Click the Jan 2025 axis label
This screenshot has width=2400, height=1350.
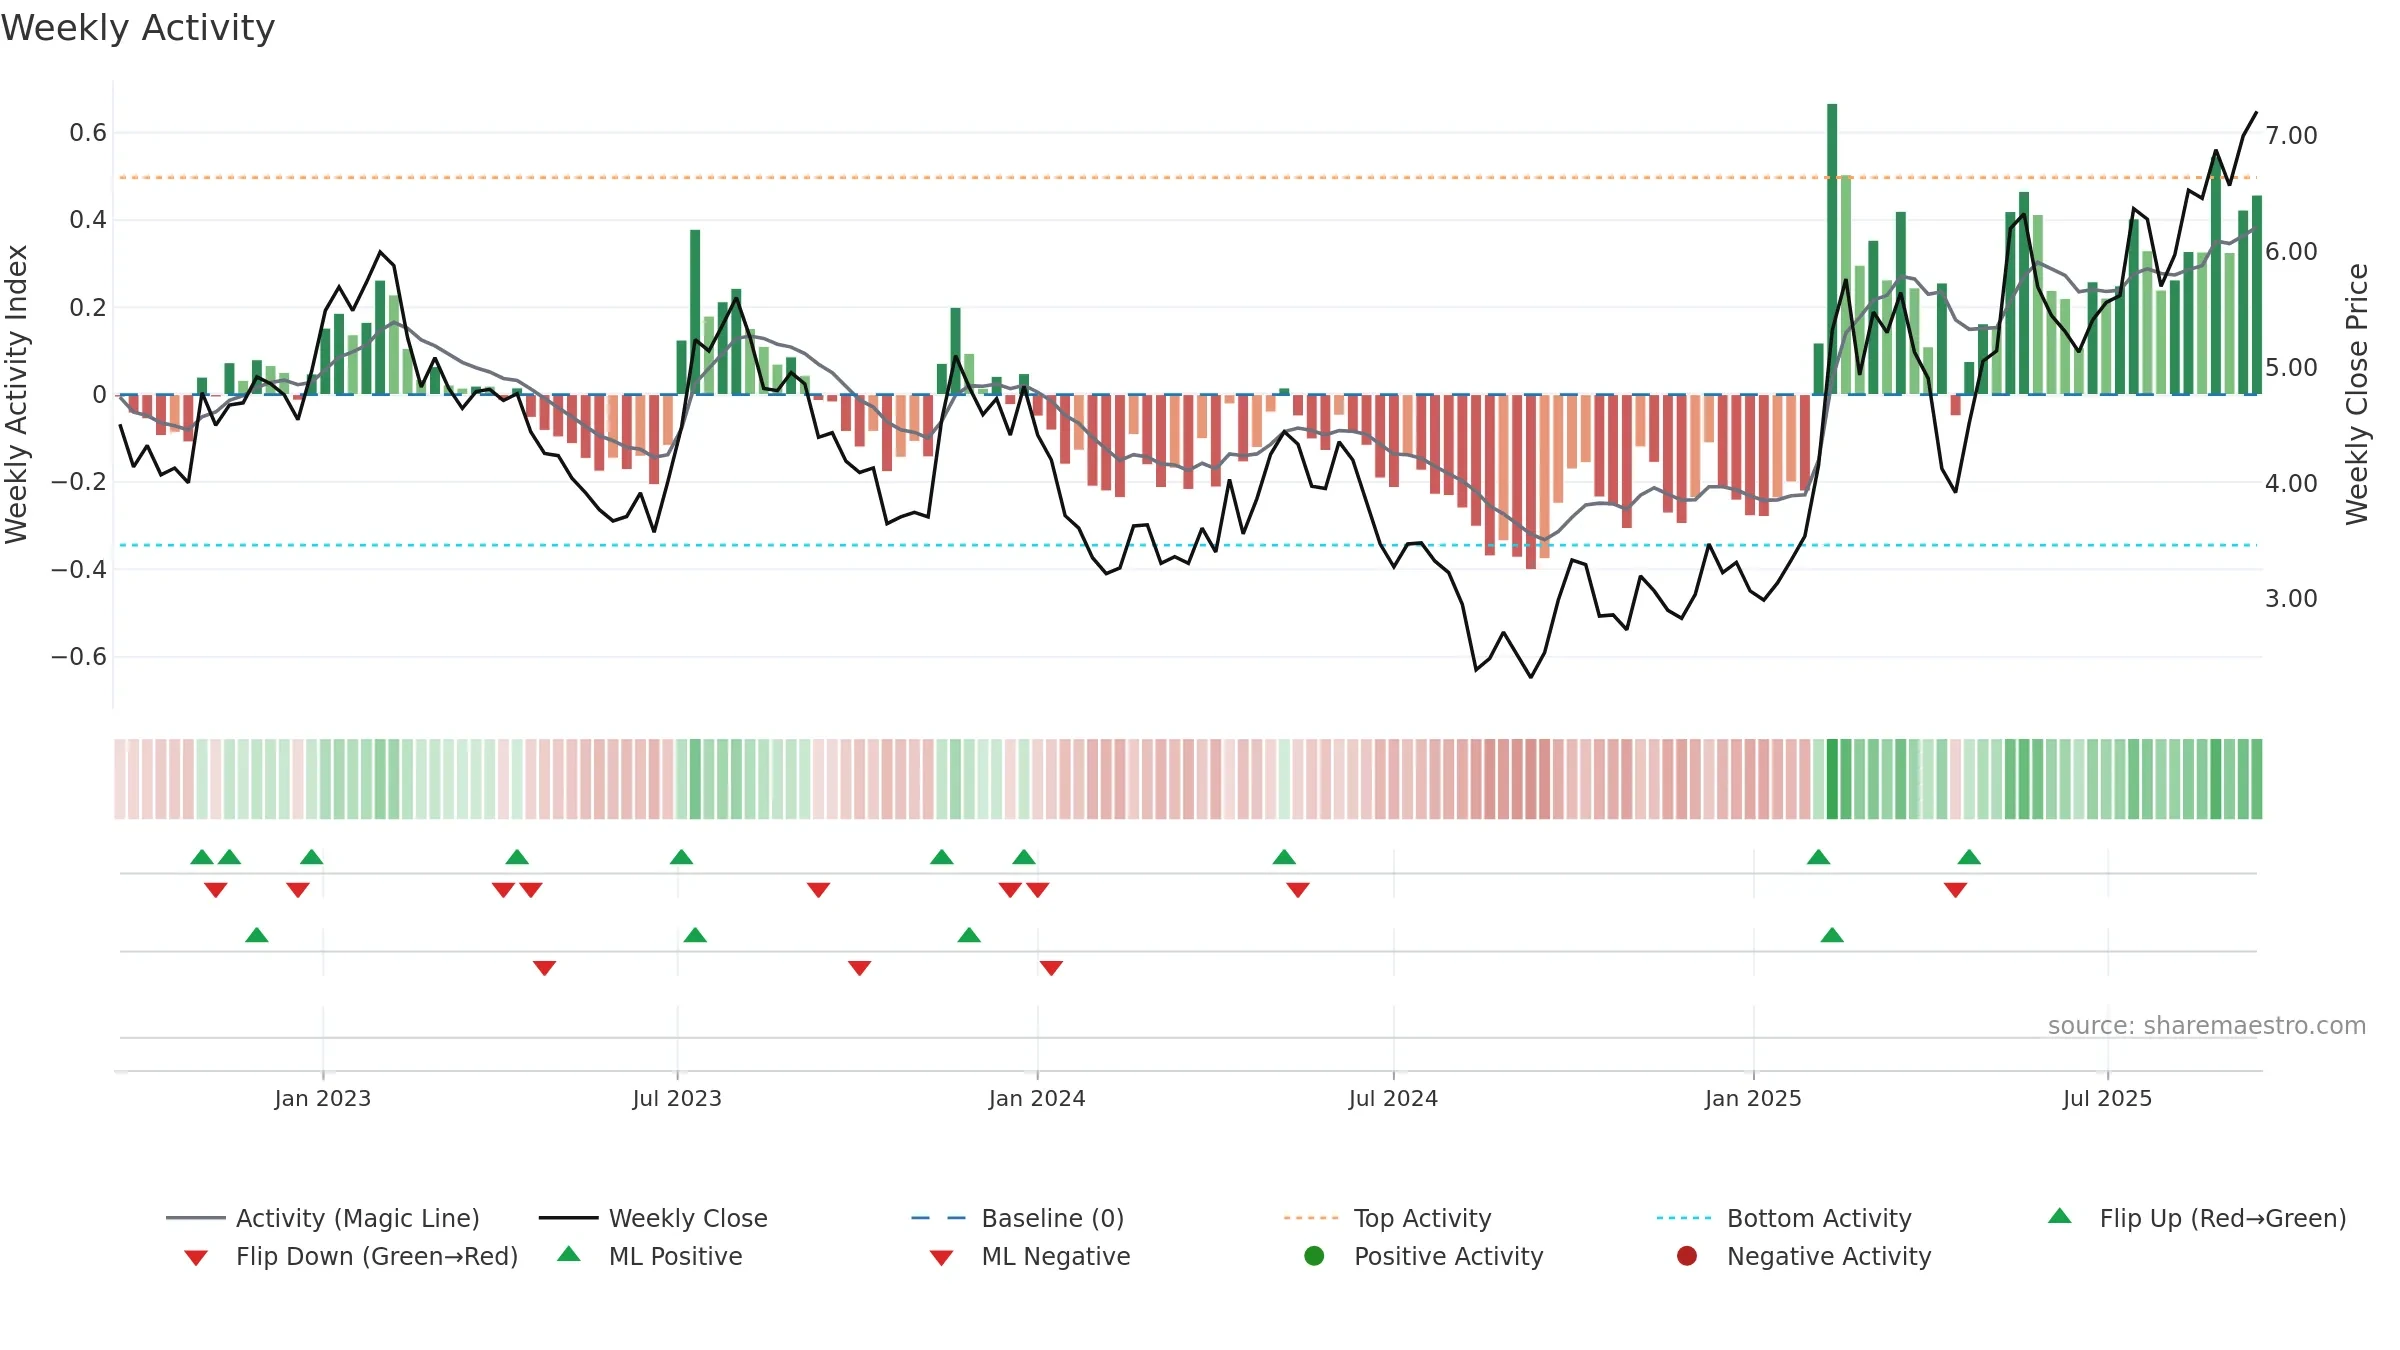(x=1753, y=1098)
